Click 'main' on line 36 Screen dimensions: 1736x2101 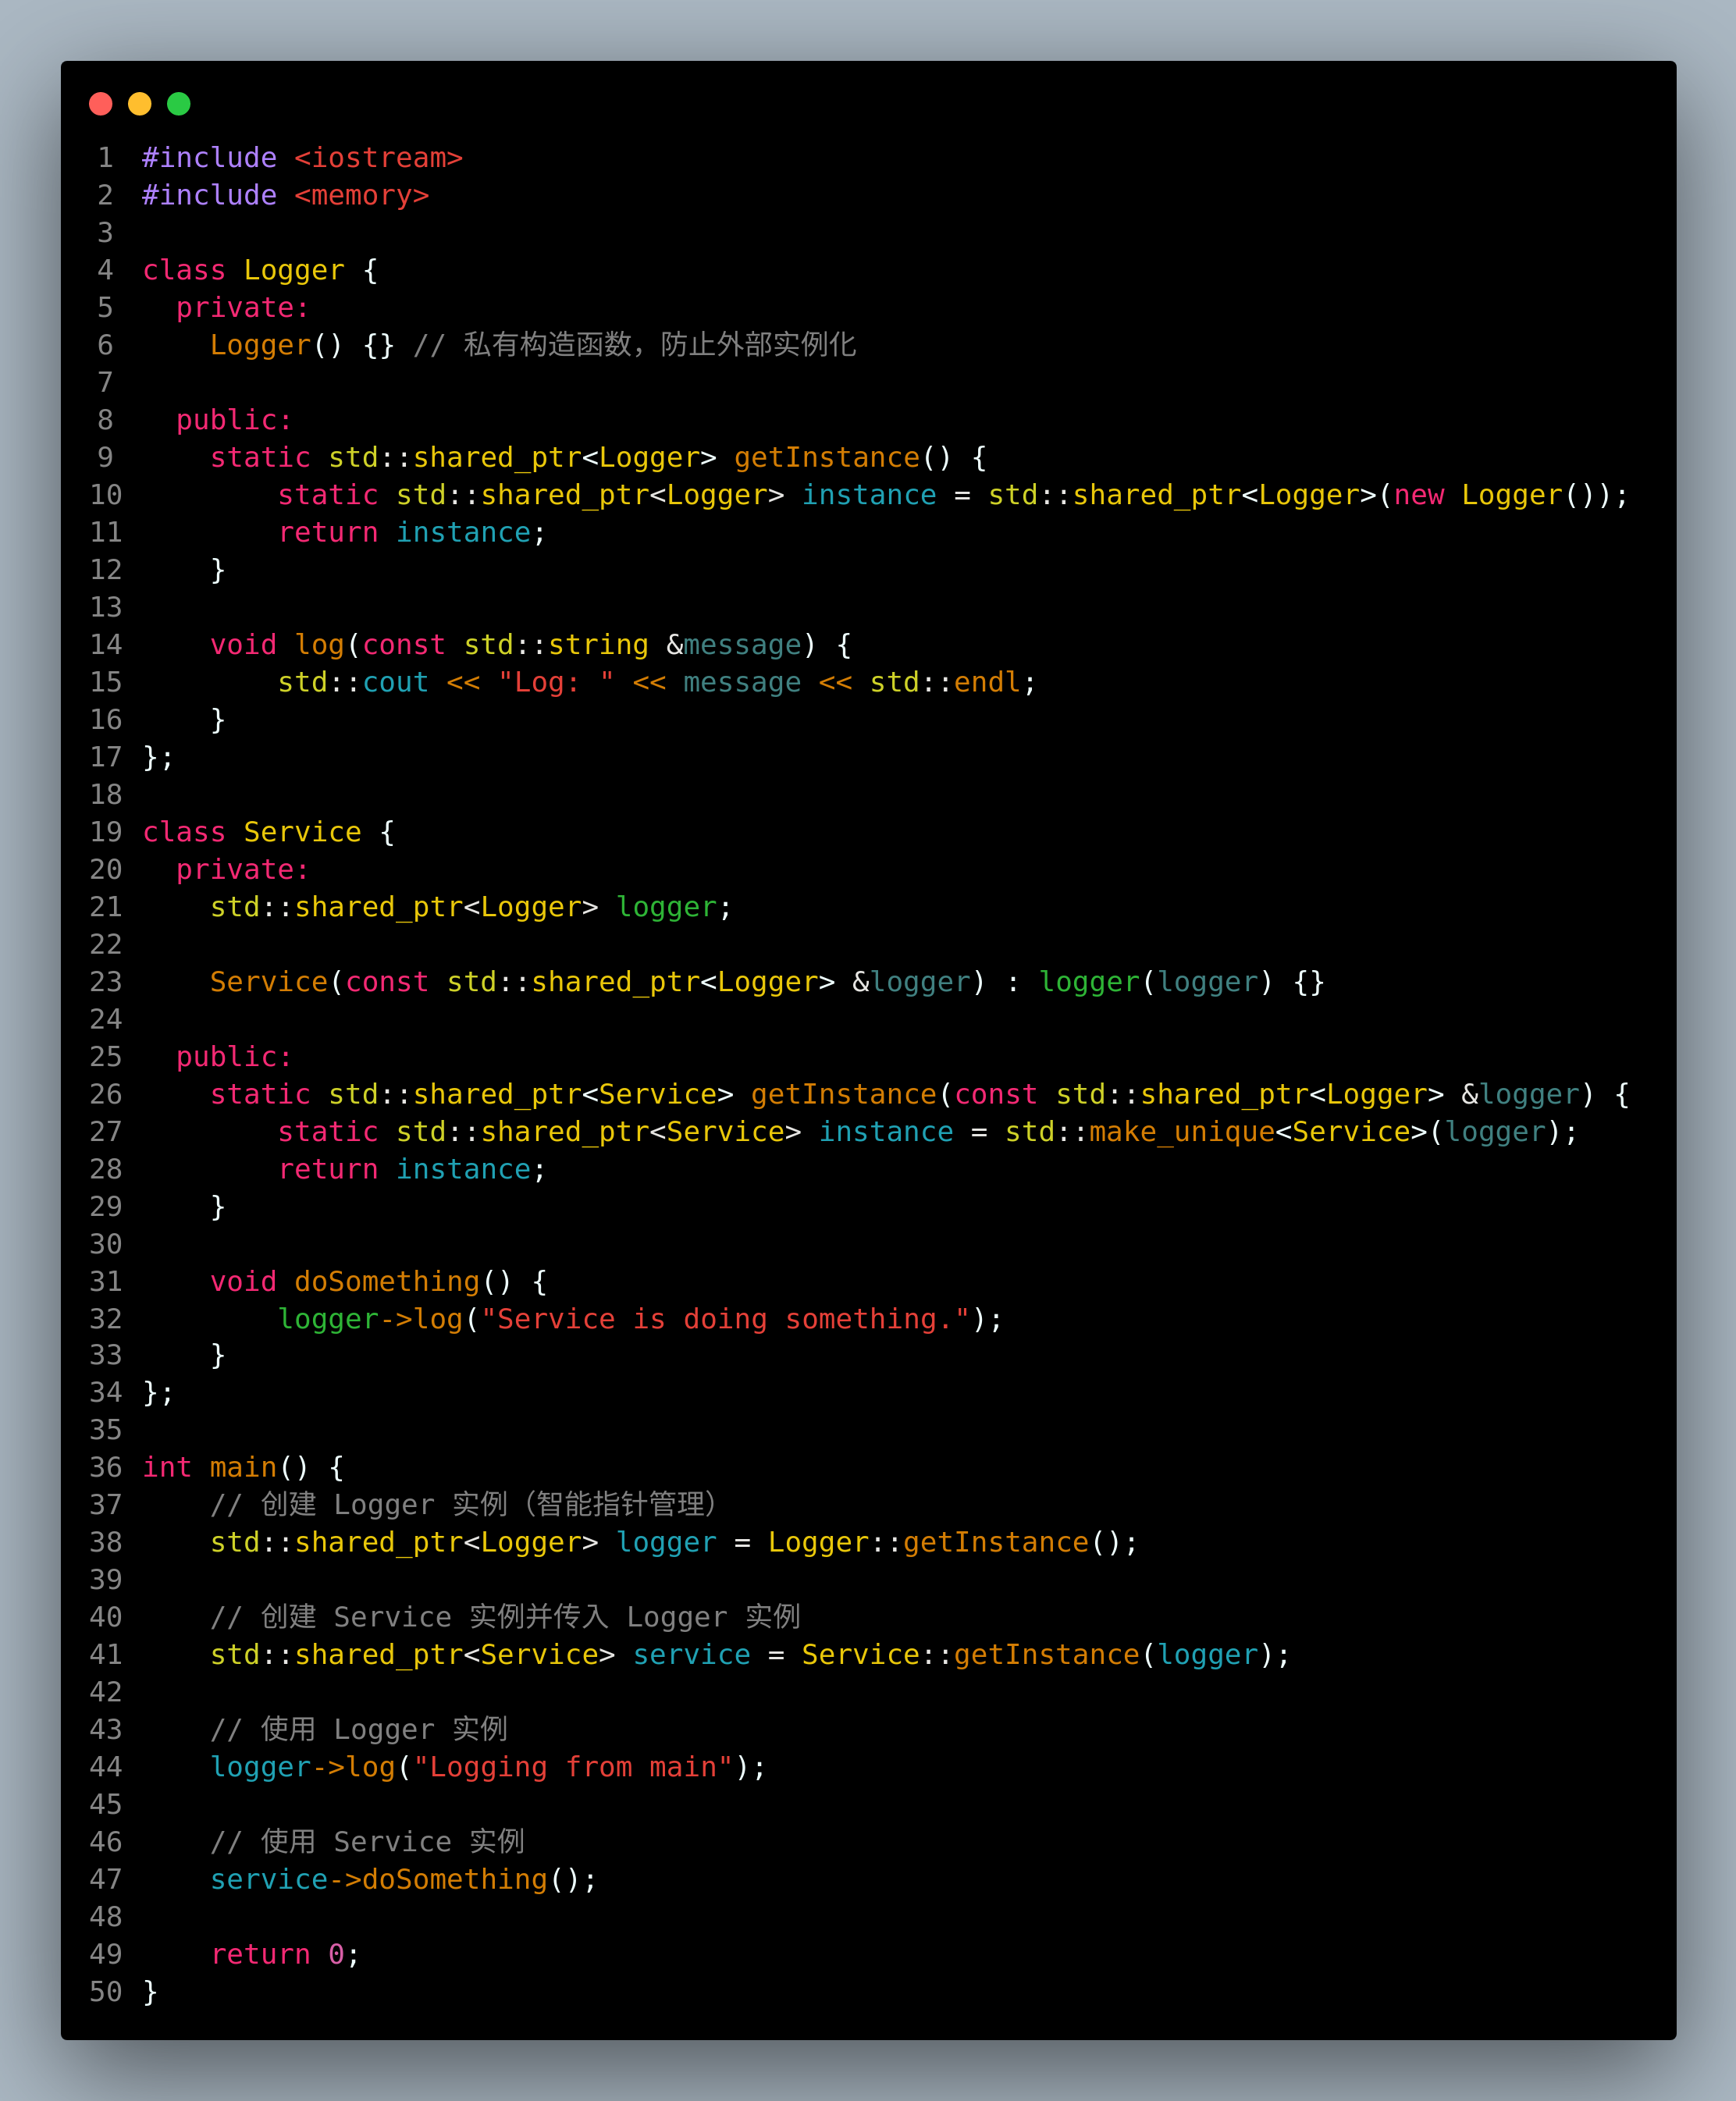(243, 1467)
